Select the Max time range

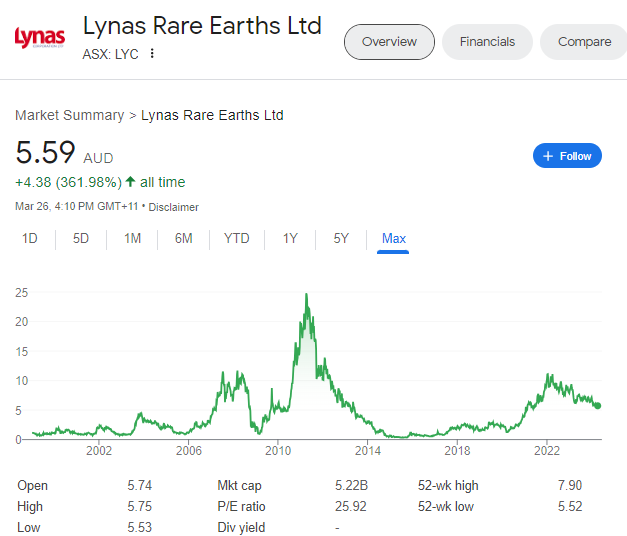393,238
